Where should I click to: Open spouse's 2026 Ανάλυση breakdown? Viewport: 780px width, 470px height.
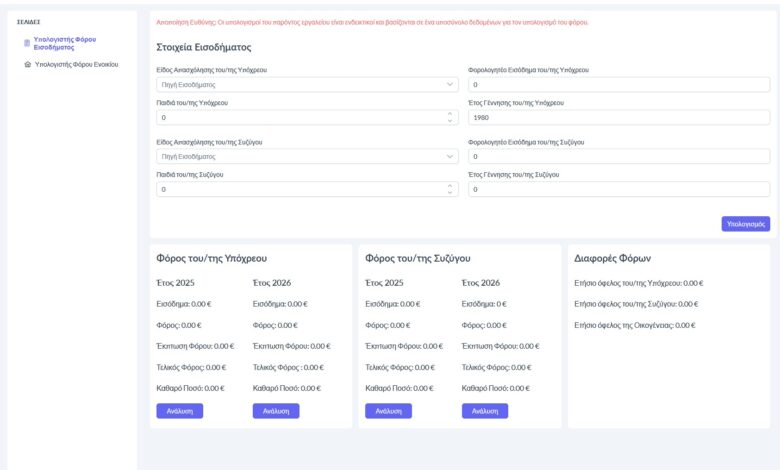pos(485,410)
